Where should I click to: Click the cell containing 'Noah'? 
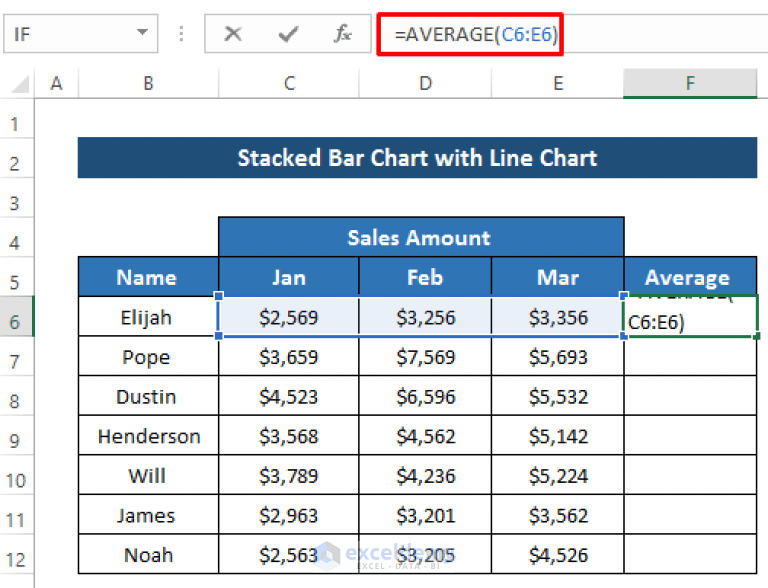[x=148, y=555]
